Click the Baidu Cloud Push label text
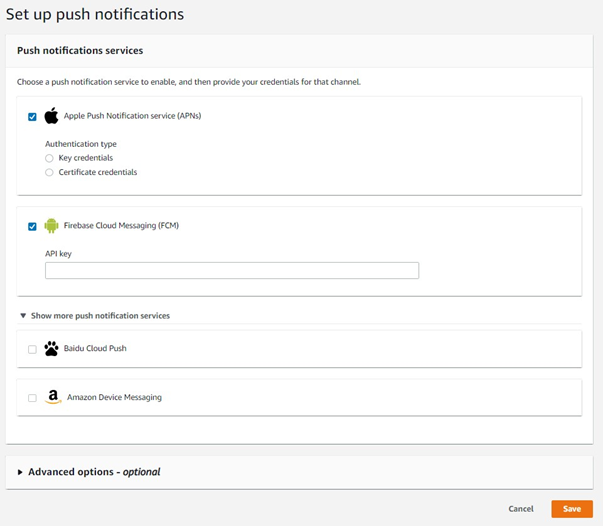Viewport: 603px width, 526px height. [x=95, y=349]
